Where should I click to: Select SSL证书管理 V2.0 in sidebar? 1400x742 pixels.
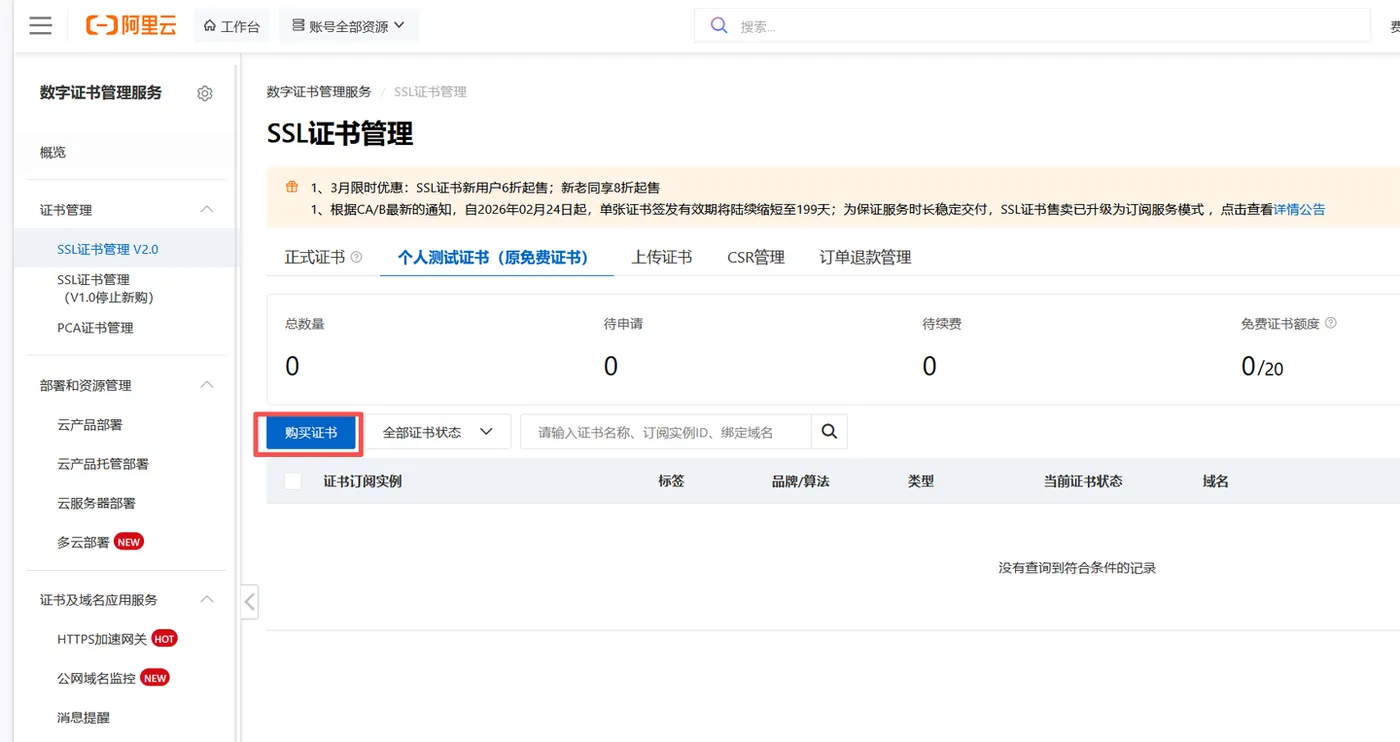coord(108,249)
